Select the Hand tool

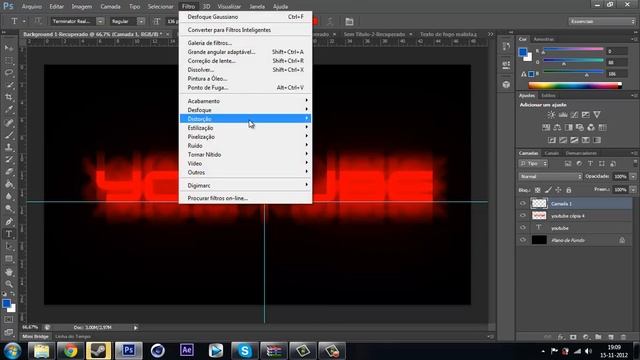(9, 272)
